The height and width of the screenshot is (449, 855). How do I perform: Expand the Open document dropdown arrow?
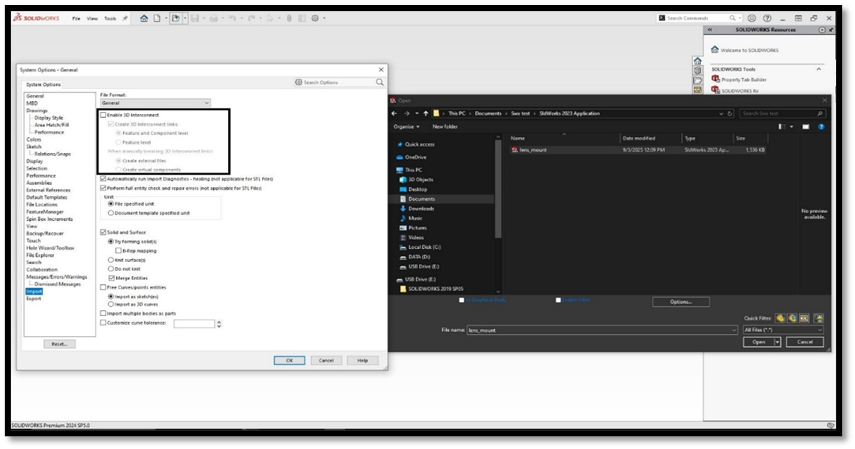coord(185,18)
